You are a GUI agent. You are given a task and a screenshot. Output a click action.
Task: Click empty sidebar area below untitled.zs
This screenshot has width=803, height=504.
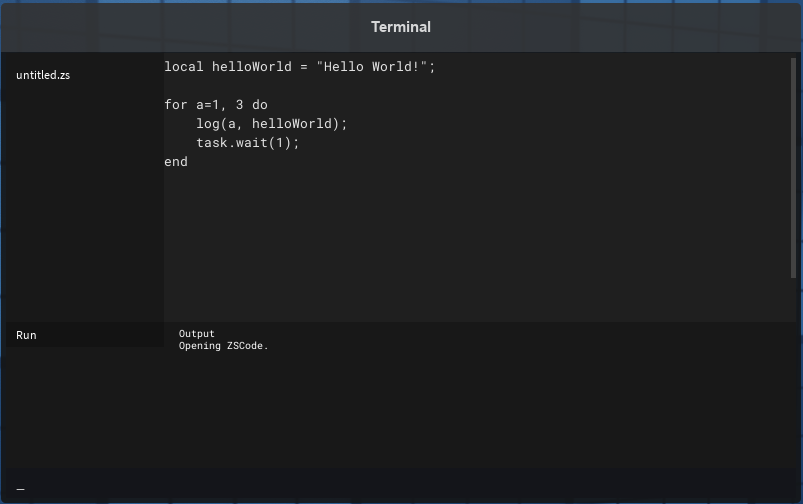pos(84,200)
